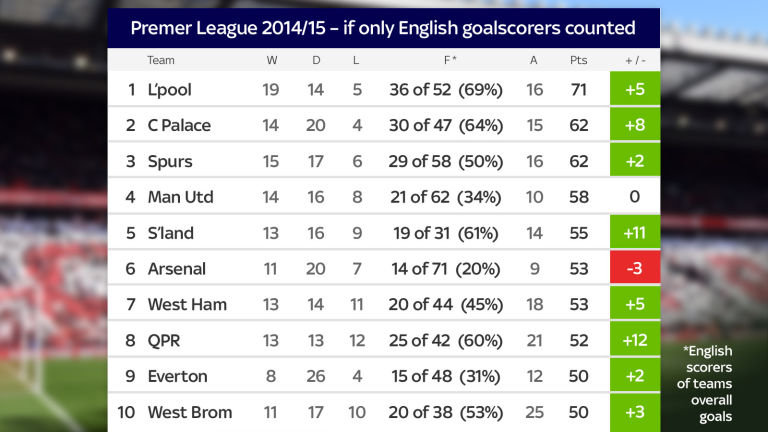Screen dimensions: 768x432
Task: Select the Man Utd team name
Action: click(x=180, y=197)
